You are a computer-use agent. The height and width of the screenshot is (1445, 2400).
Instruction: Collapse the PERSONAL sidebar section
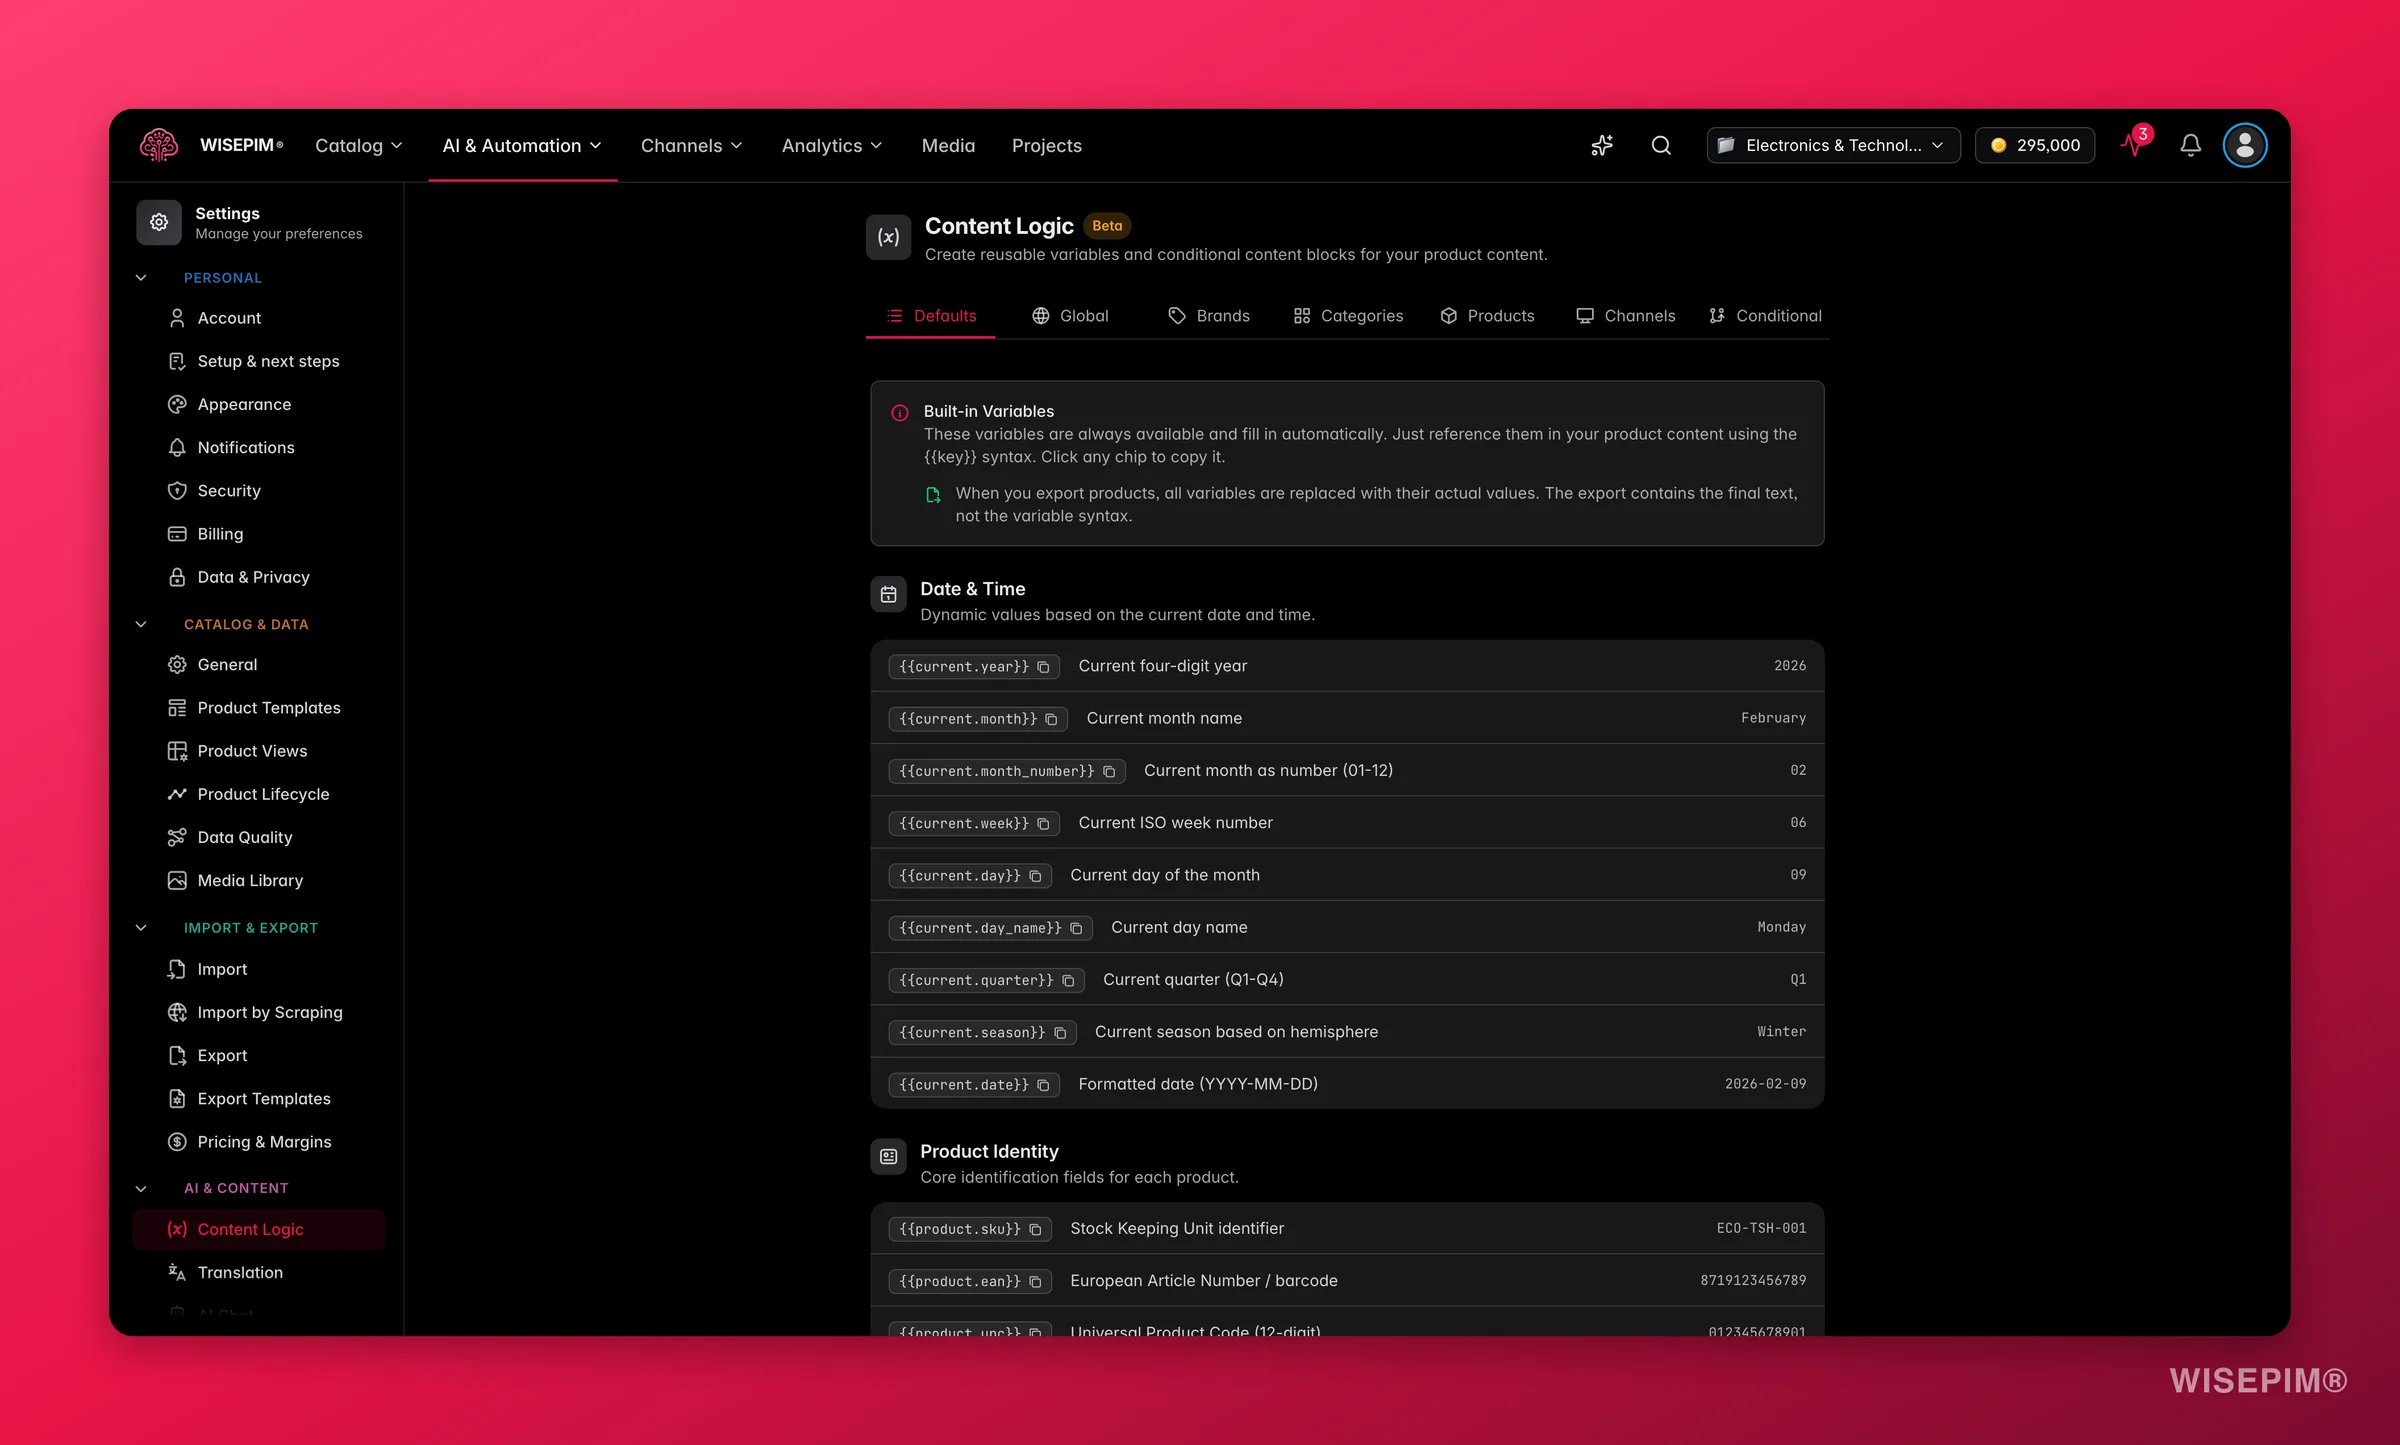[141, 278]
